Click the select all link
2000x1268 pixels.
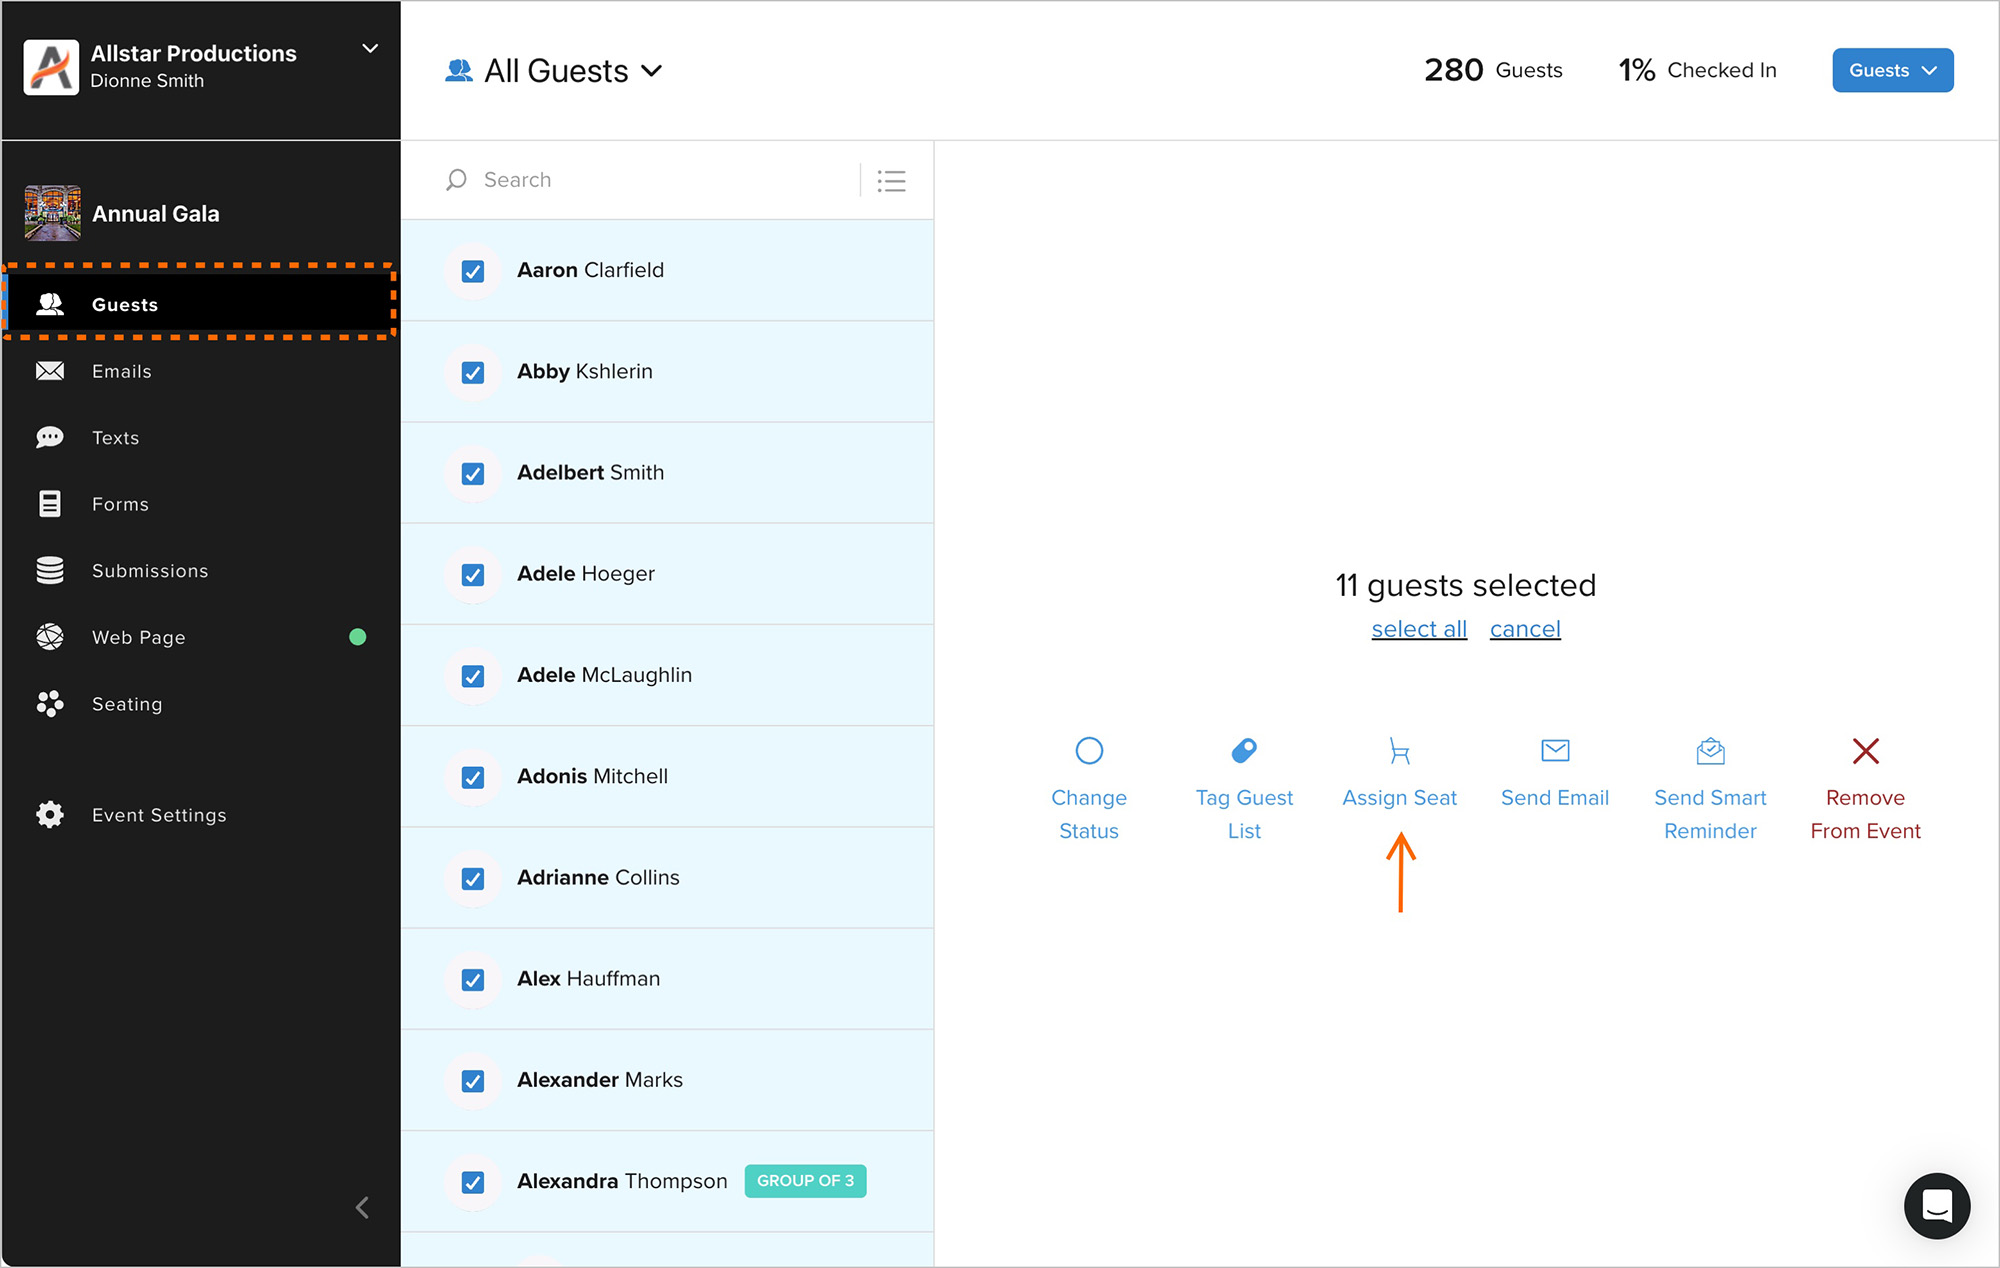tap(1418, 629)
